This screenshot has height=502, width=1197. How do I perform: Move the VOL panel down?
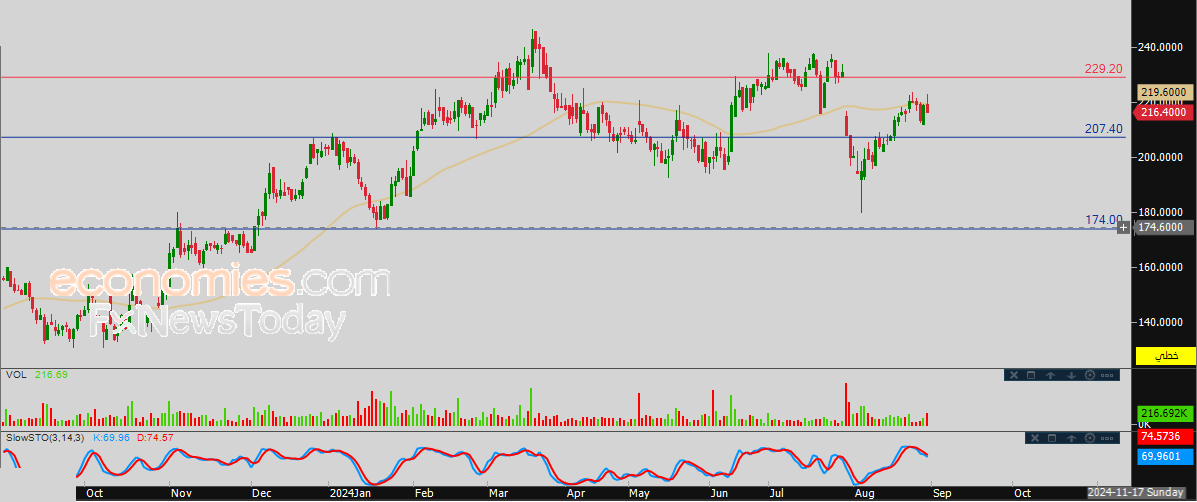coord(1072,375)
